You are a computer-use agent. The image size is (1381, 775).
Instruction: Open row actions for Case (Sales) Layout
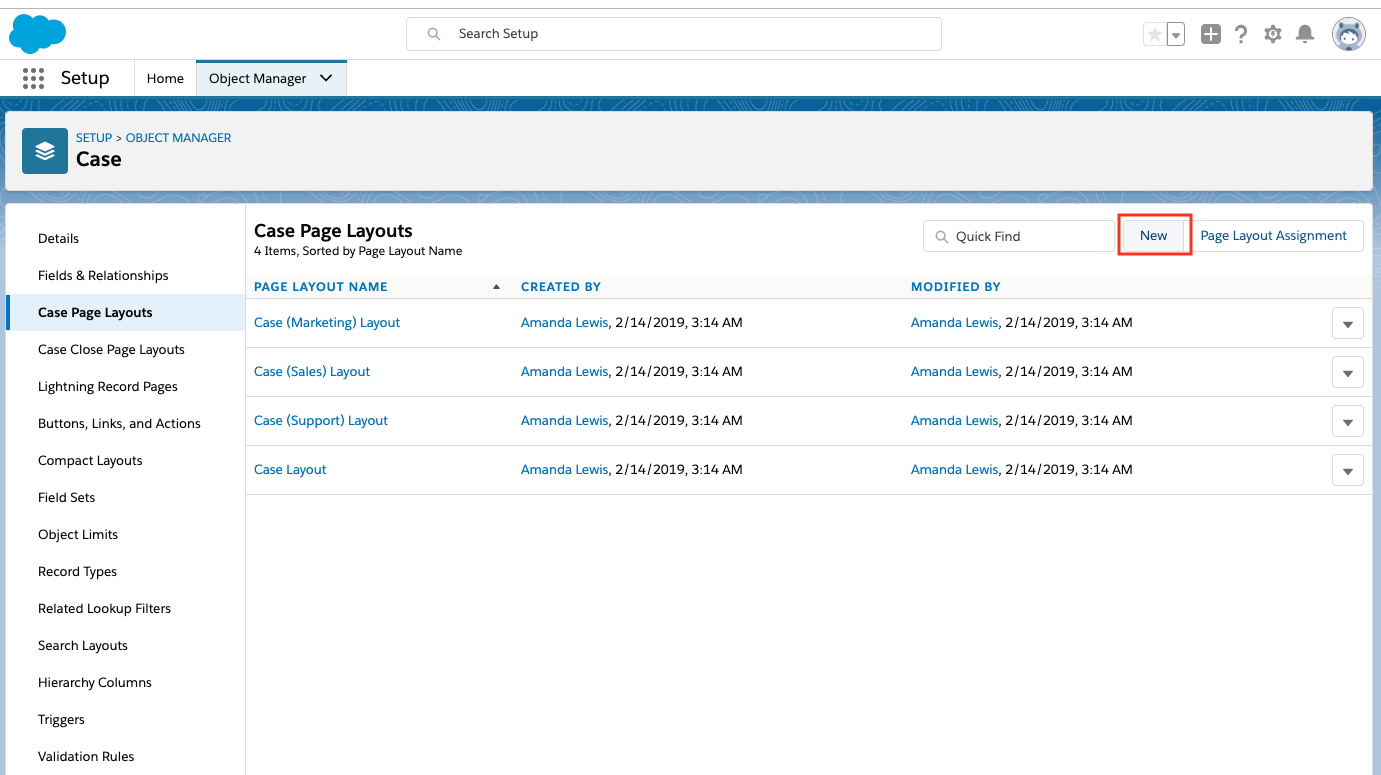click(x=1348, y=373)
